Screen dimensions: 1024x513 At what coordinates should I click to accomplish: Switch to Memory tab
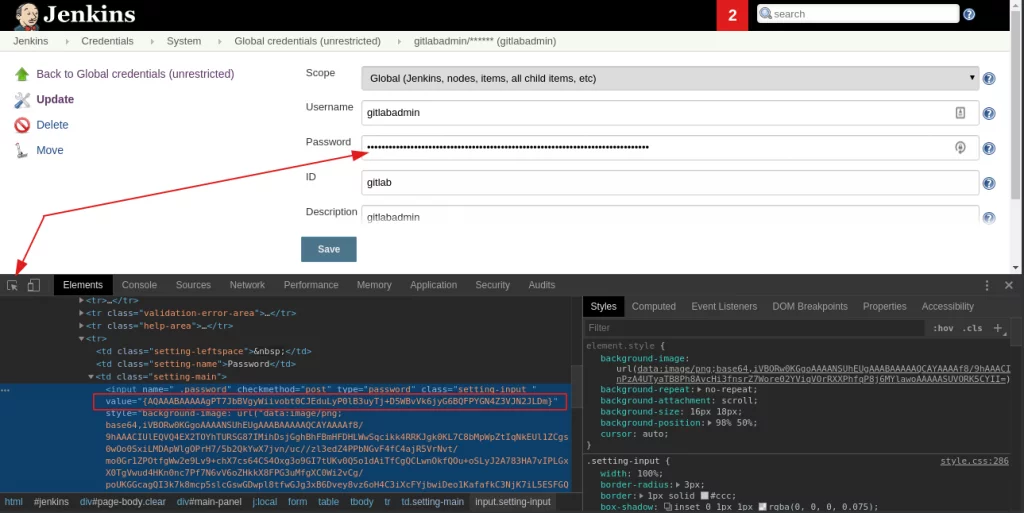click(374, 285)
